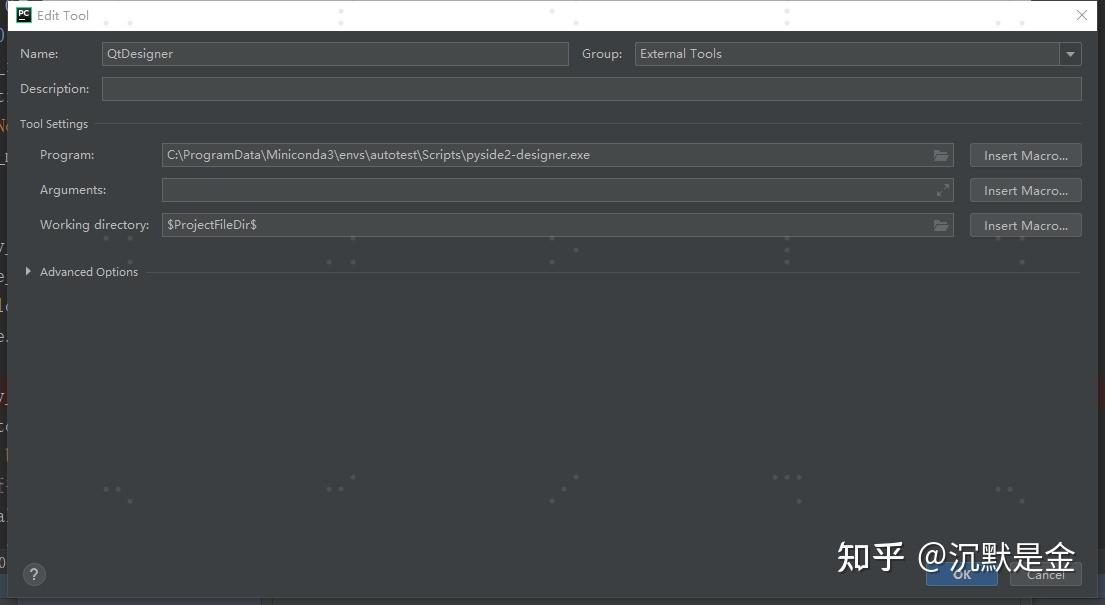Click Insert Macro next to Program
Screen dimensions: 1105x605
pos(1025,155)
